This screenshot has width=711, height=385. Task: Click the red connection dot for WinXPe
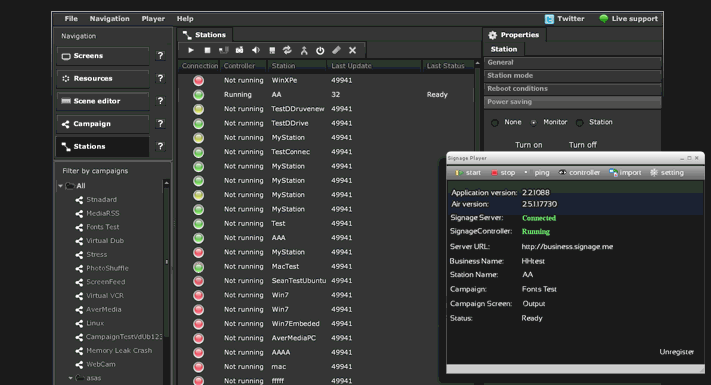point(198,80)
